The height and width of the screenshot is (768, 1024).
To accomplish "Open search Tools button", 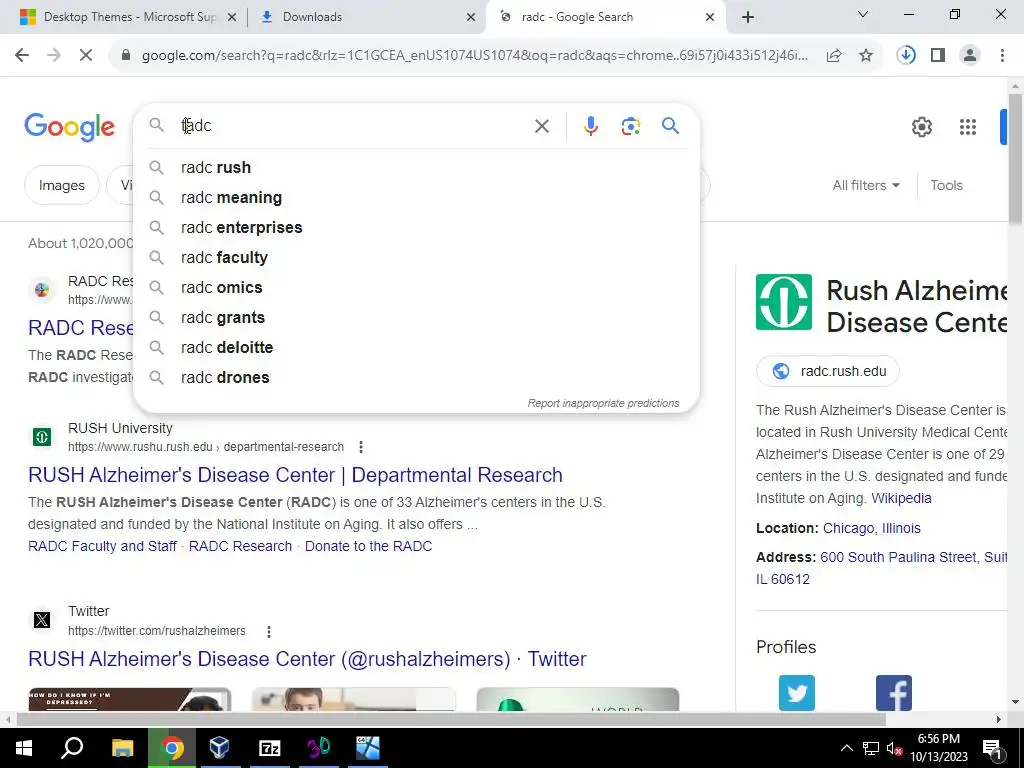I will pos(946,185).
